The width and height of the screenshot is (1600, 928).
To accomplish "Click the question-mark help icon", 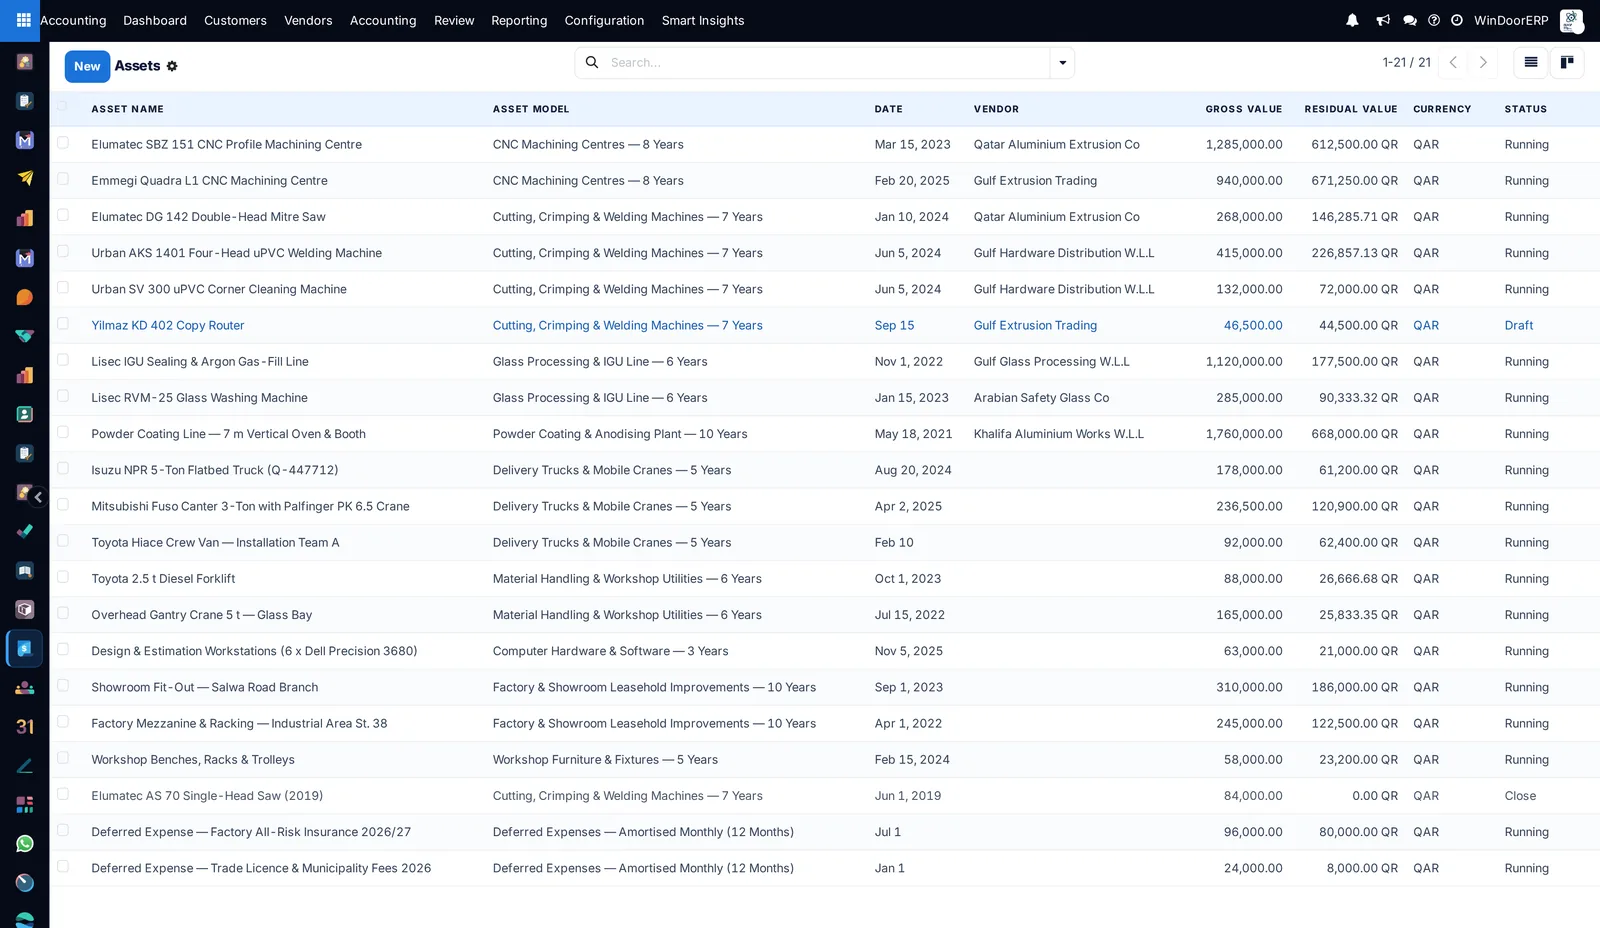I will (x=1434, y=20).
